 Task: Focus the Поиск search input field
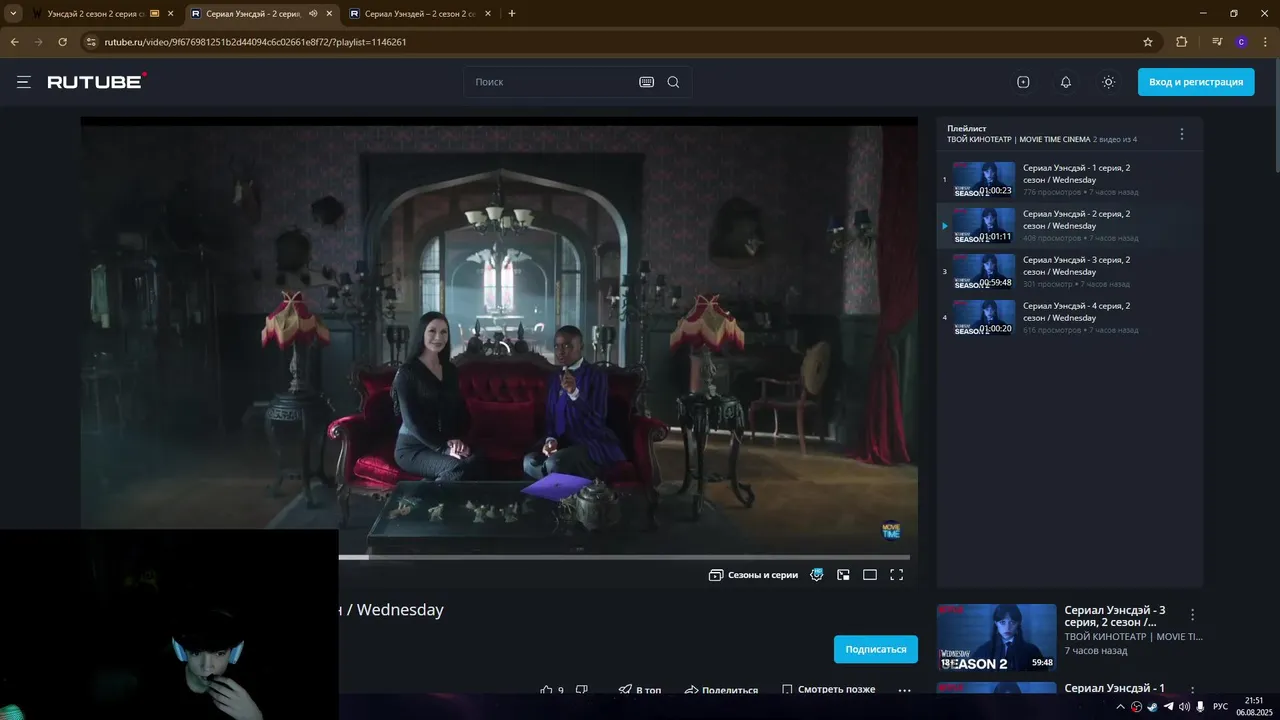[551, 82]
